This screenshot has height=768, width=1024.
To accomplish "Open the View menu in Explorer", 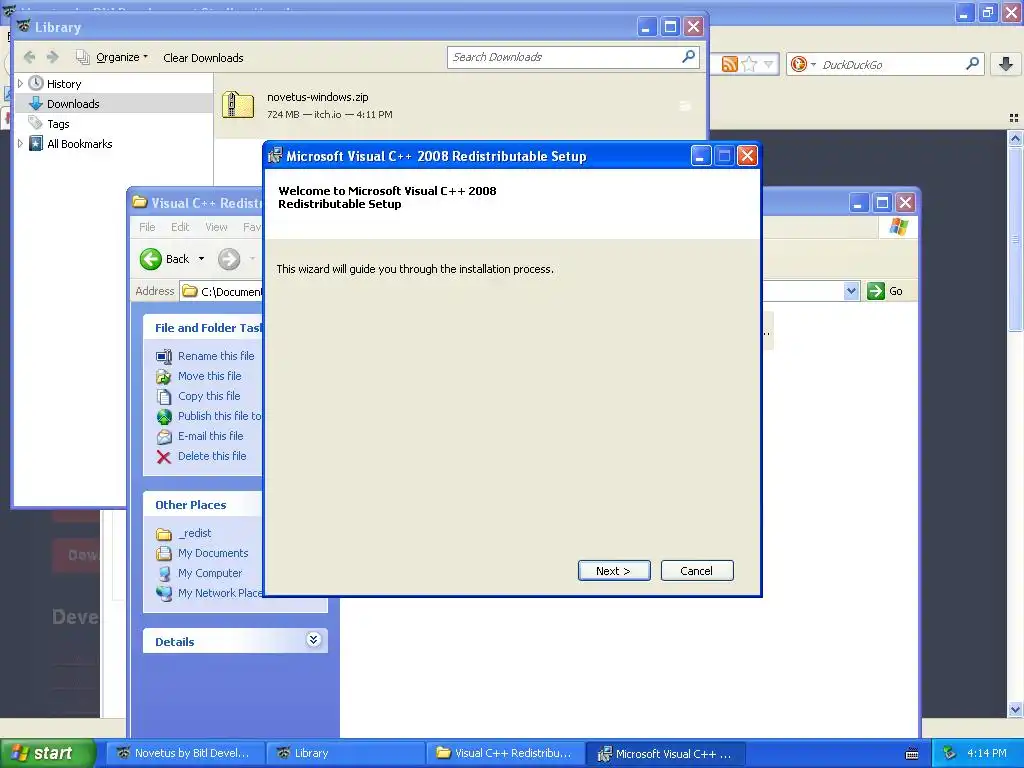I will (216, 227).
